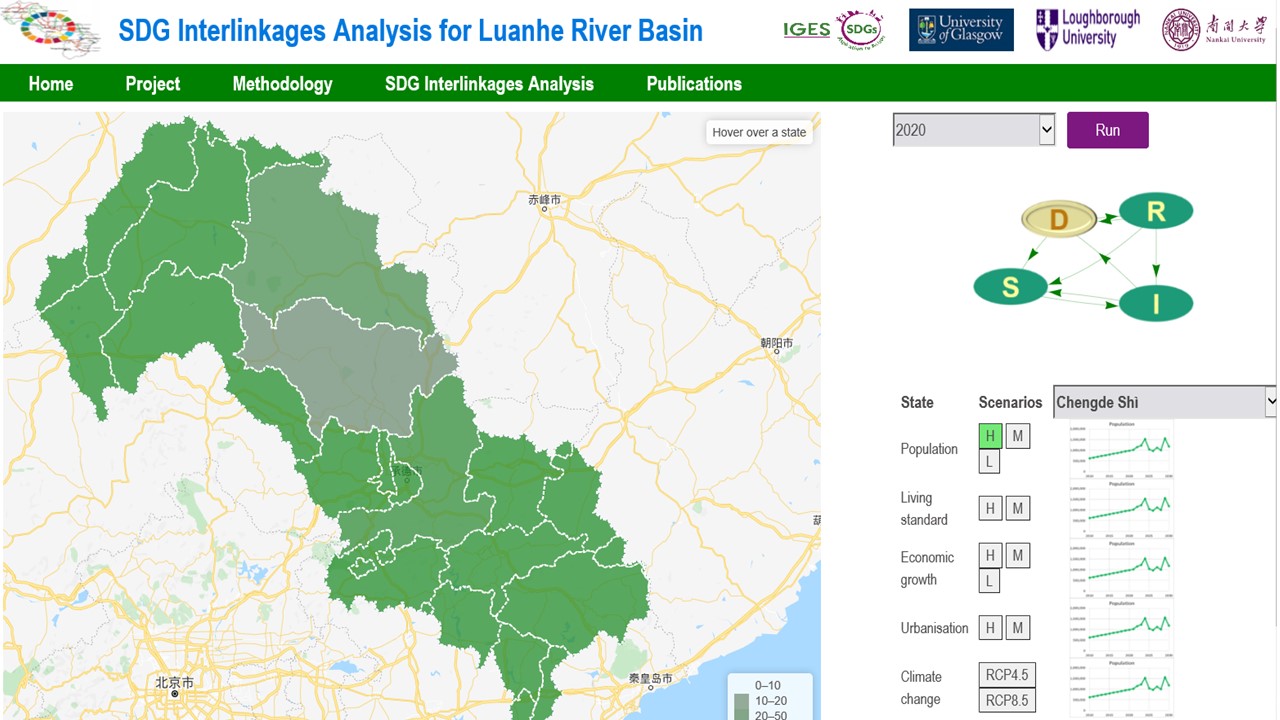Click the D node in the diagram
The image size is (1280, 720).
click(1059, 219)
